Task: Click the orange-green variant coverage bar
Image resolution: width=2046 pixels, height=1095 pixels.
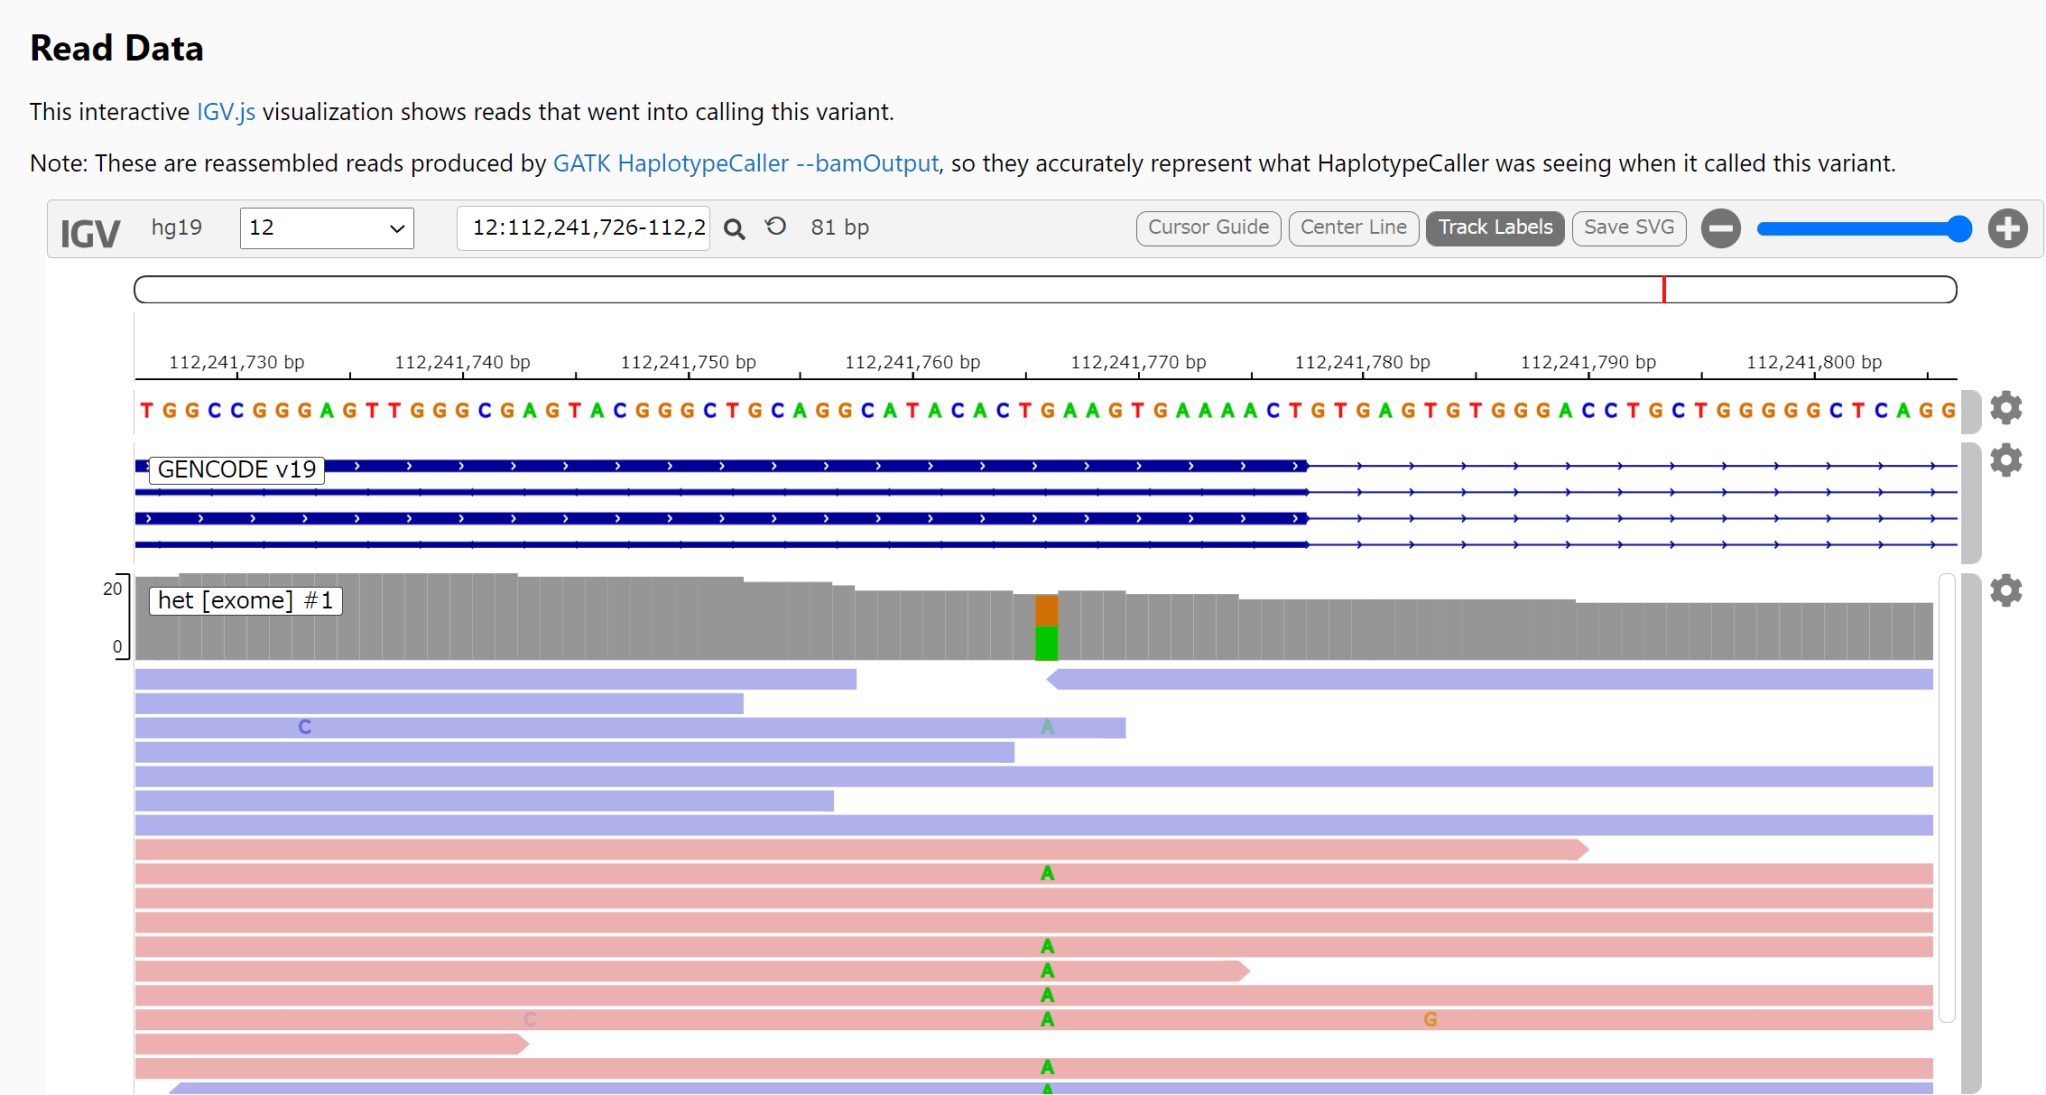Action: pyautogui.click(x=1046, y=627)
